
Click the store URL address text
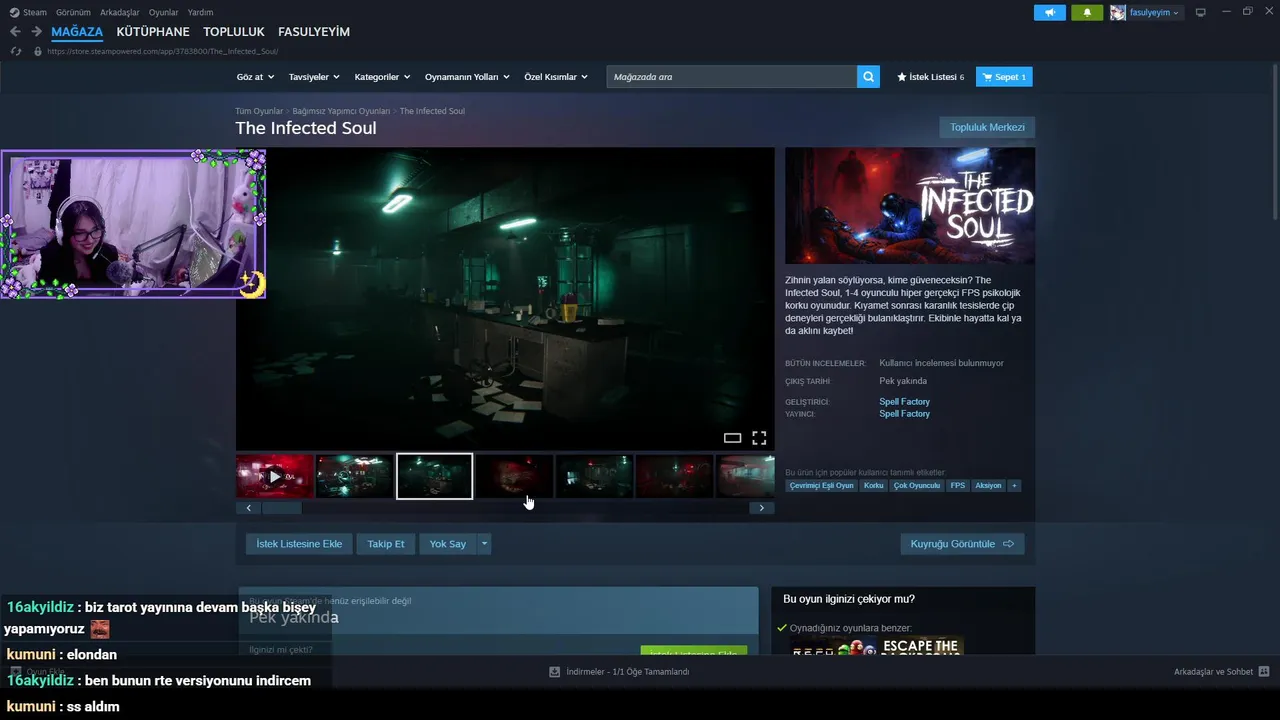(162, 51)
